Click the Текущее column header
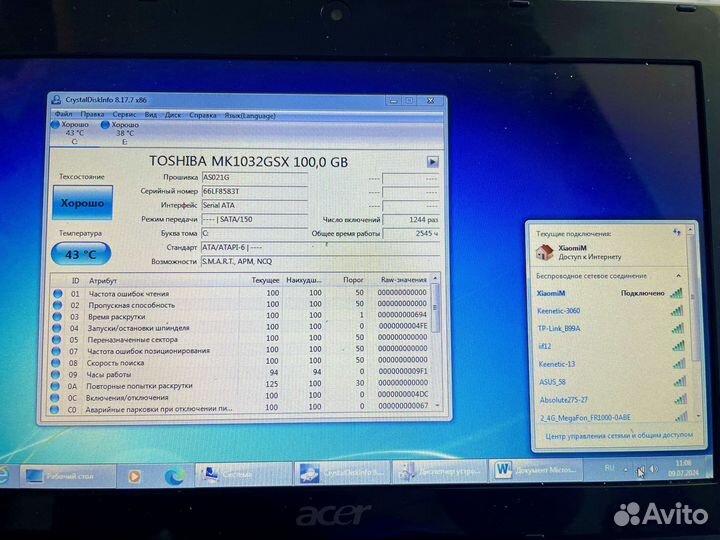Screen dimensions: 720x540 [x=265, y=280]
